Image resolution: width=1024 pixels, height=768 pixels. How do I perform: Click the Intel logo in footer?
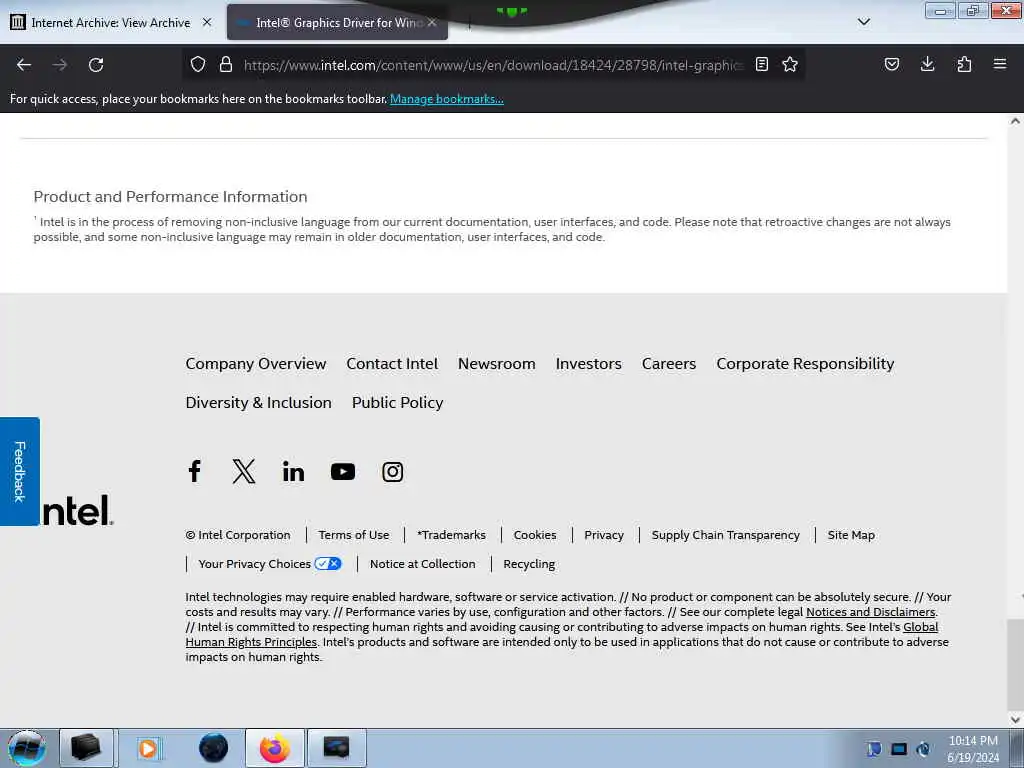pyautogui.click(x=77, y=510)
